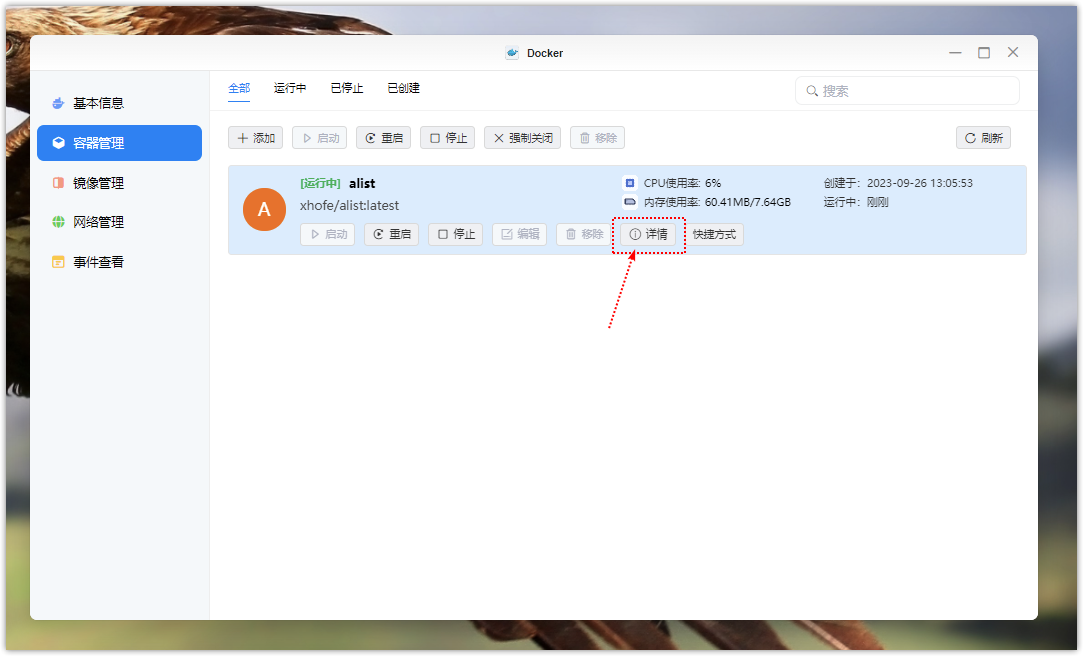
Task: Restart alist using its row 重启 button
Action: (392, 235)
